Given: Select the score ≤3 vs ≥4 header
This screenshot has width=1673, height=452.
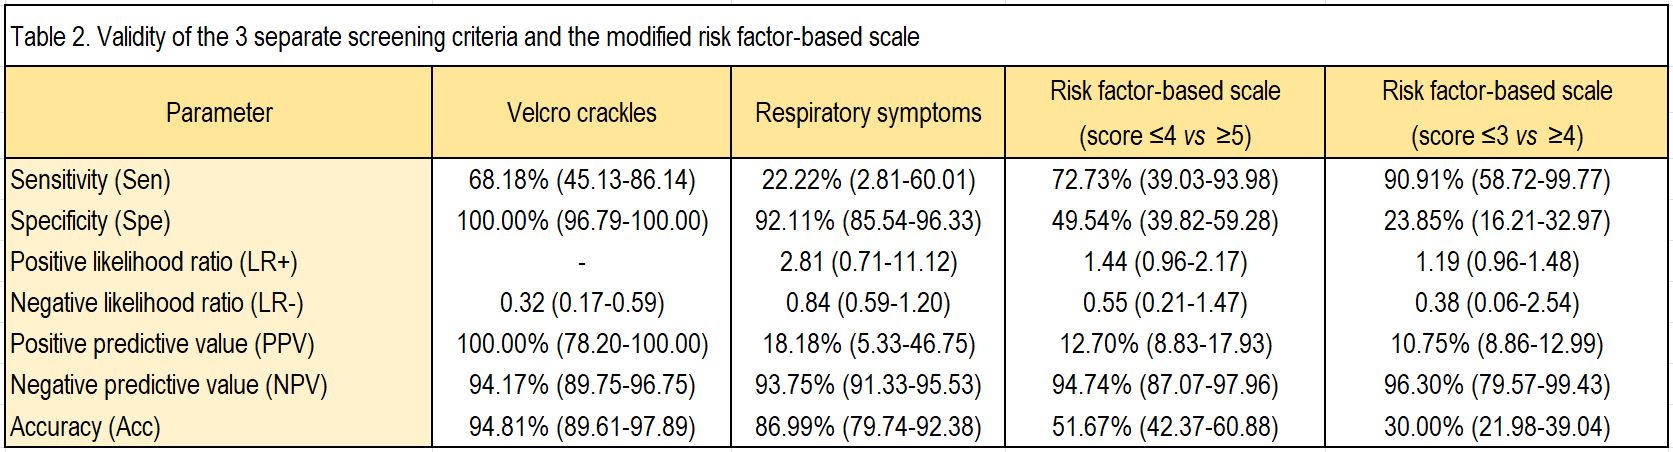Looking at the screenshot, I should pos(1497,135).
